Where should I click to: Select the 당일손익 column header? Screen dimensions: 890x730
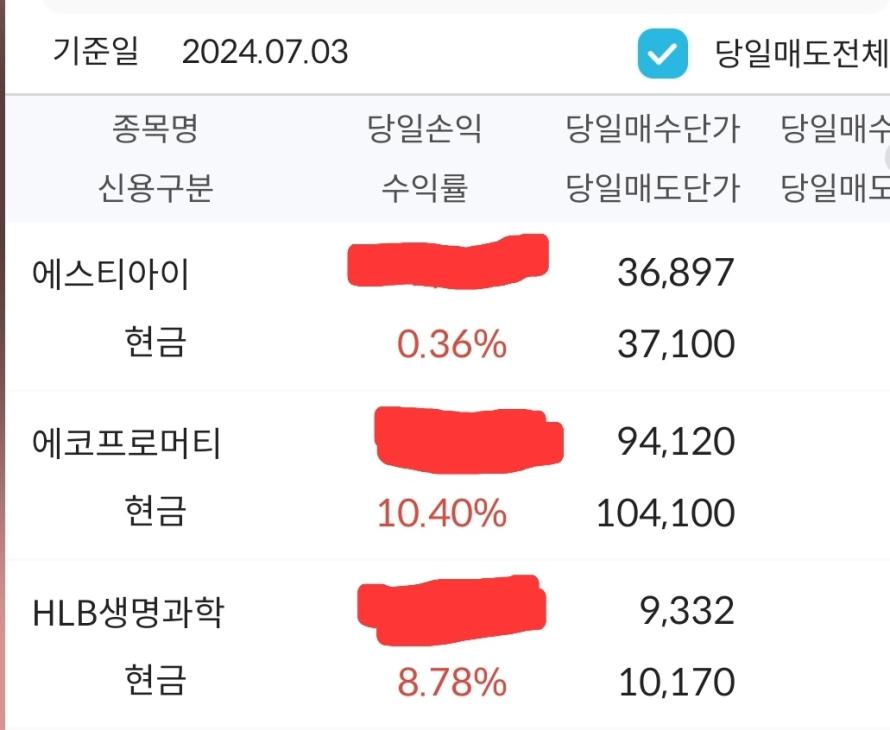tap(424, 129)
